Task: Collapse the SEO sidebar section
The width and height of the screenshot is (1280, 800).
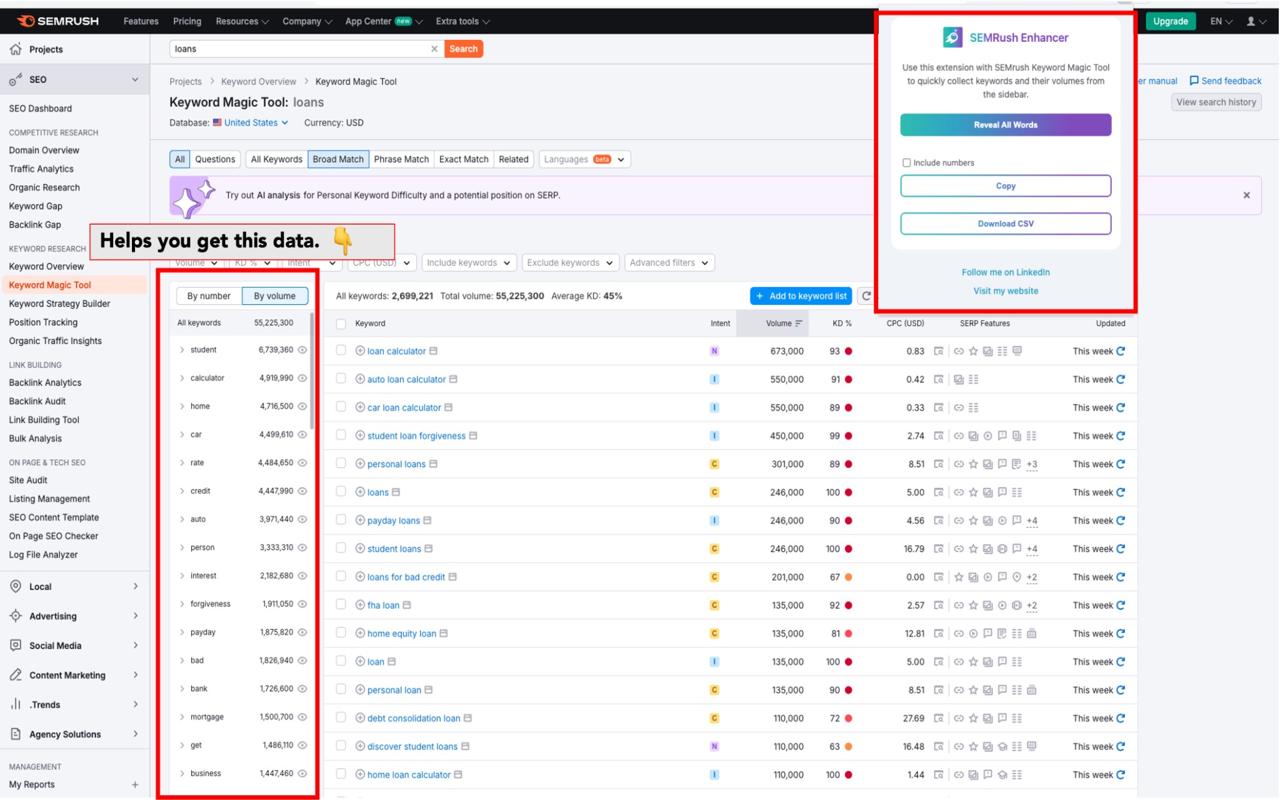Action: click(x=135, y=79)
